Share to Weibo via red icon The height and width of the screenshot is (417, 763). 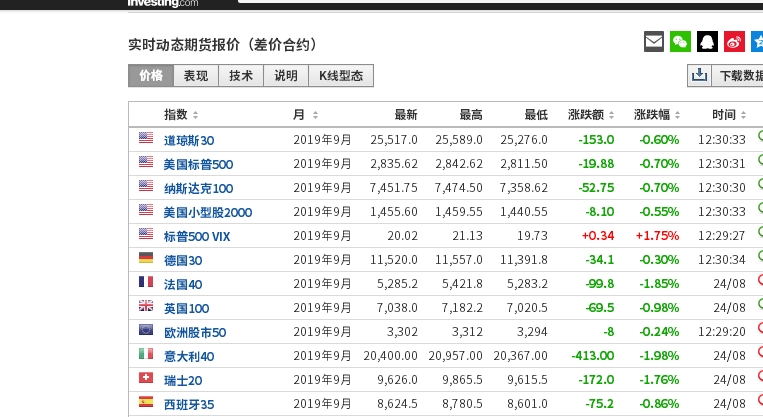tap(734, 42)
